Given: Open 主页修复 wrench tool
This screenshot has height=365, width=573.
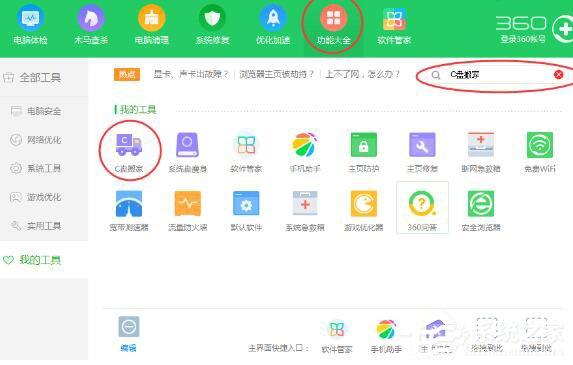Looking at the screenshot, I should [x=422, y=152].
